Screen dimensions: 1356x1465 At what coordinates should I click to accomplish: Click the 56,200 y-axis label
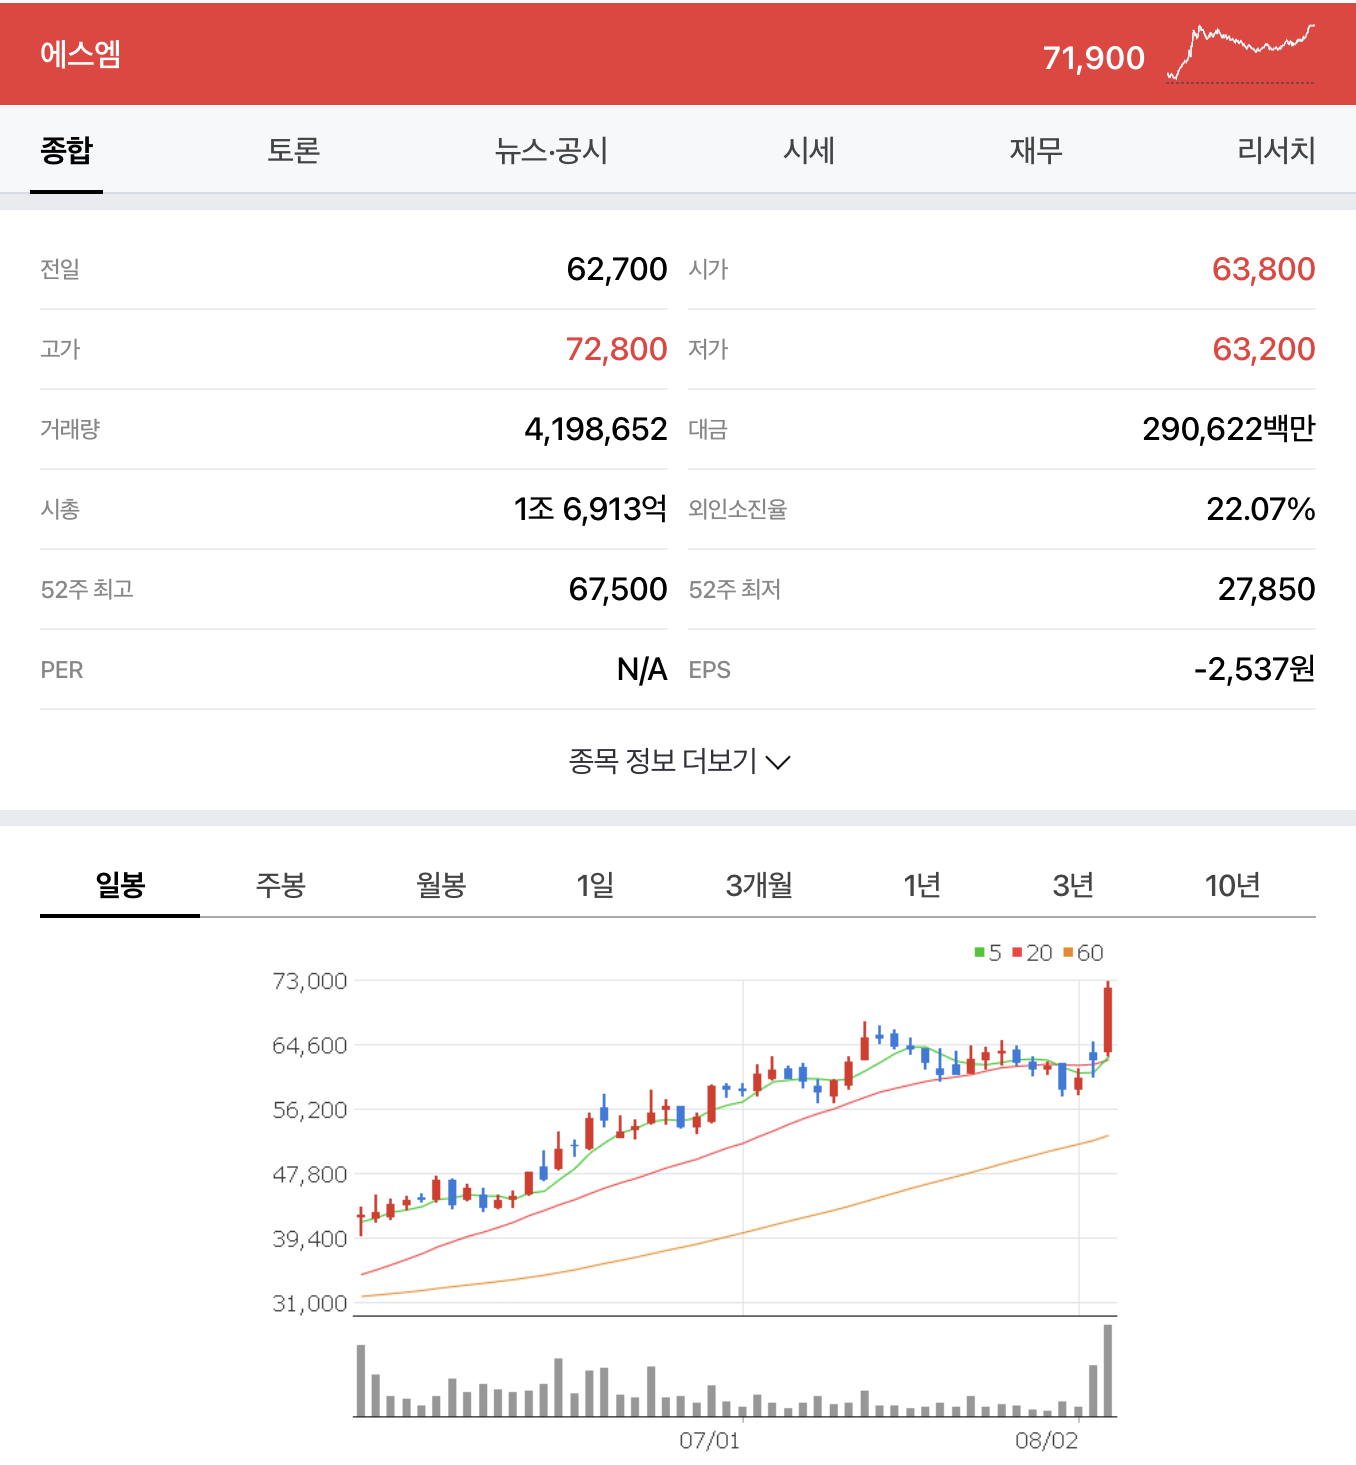(310, 1110)
